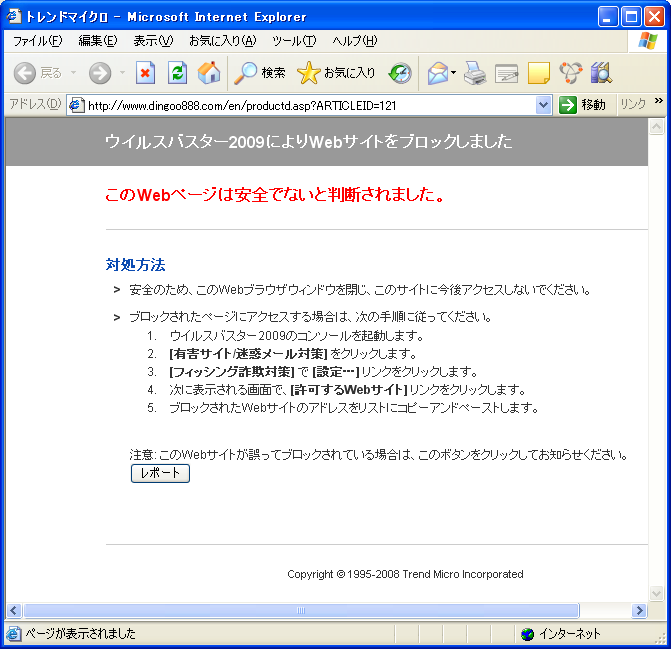Image resolution: width=671 pixels, height=649 pixels.
Task: Open the ファイル(F) menu
Action: click(38, 41)
